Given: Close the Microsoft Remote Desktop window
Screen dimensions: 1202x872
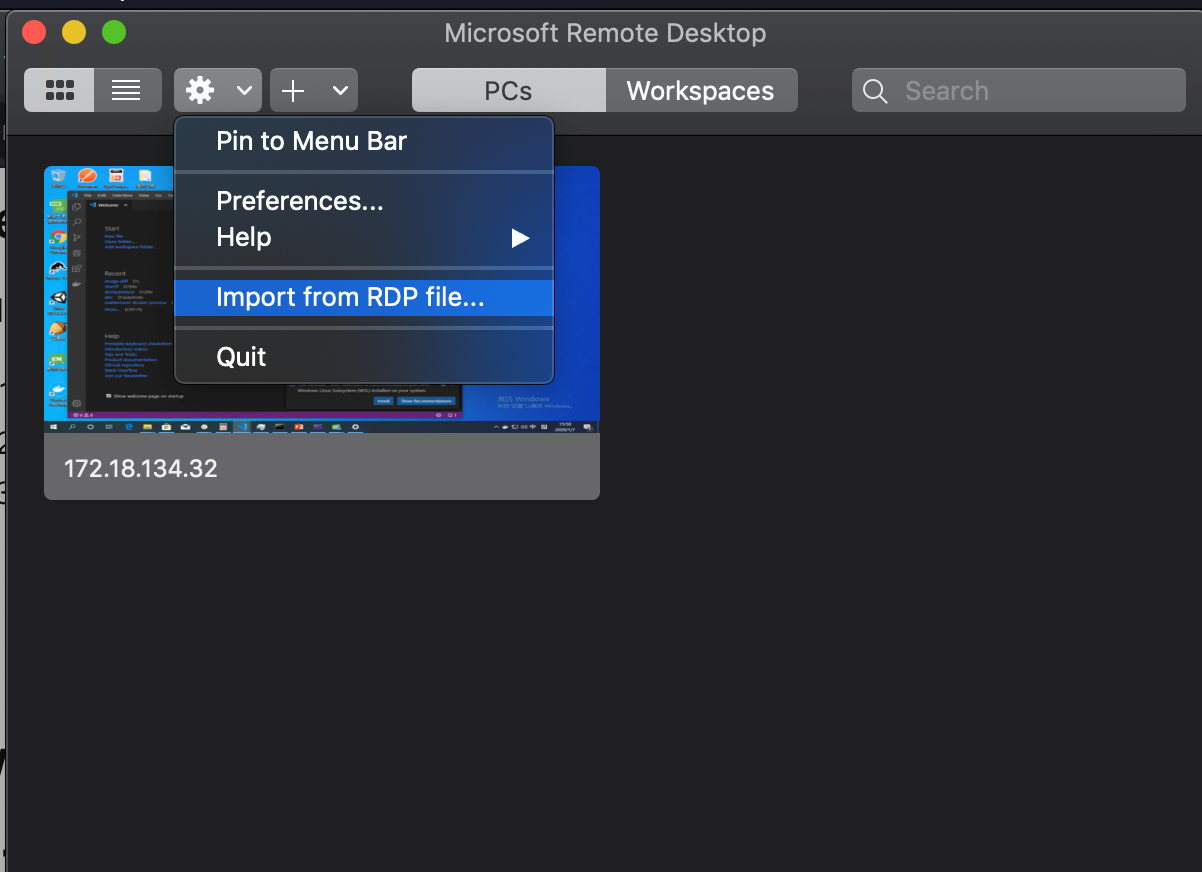Looking at the screenshot, I should (34, 33).
